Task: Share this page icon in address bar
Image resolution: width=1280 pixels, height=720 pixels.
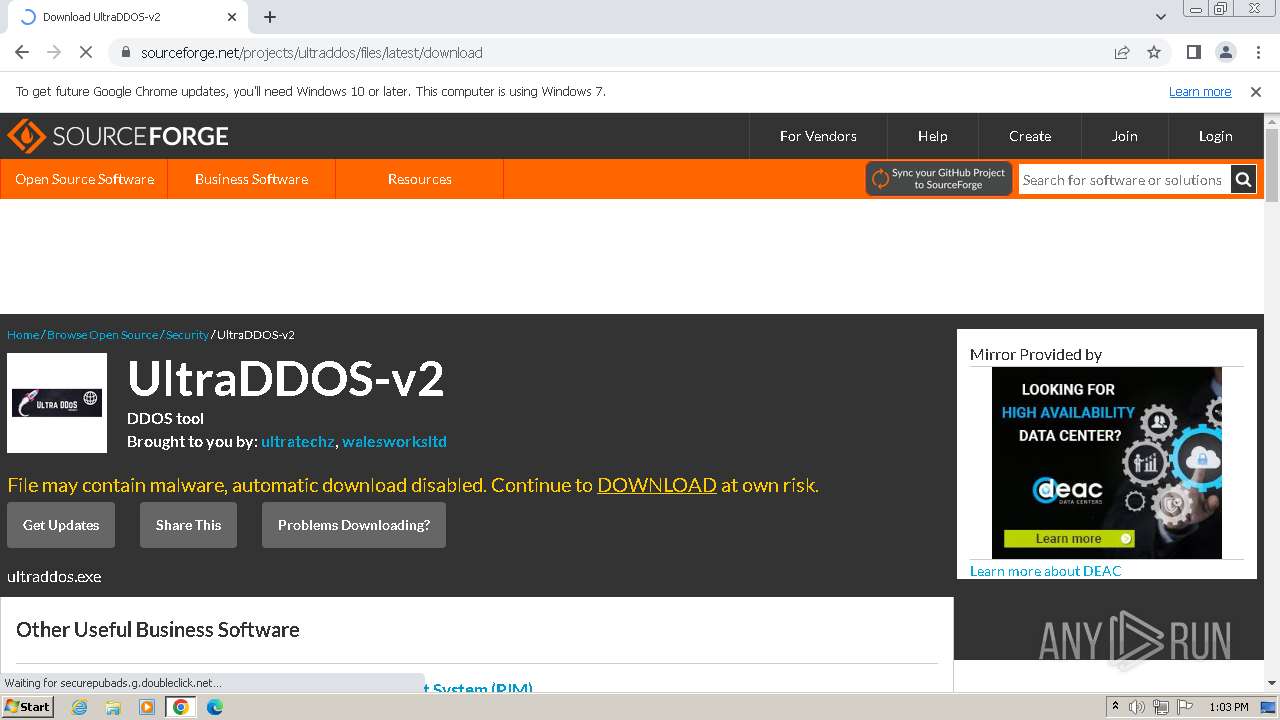Action: pyautogui.click(x=1122, y=52)
